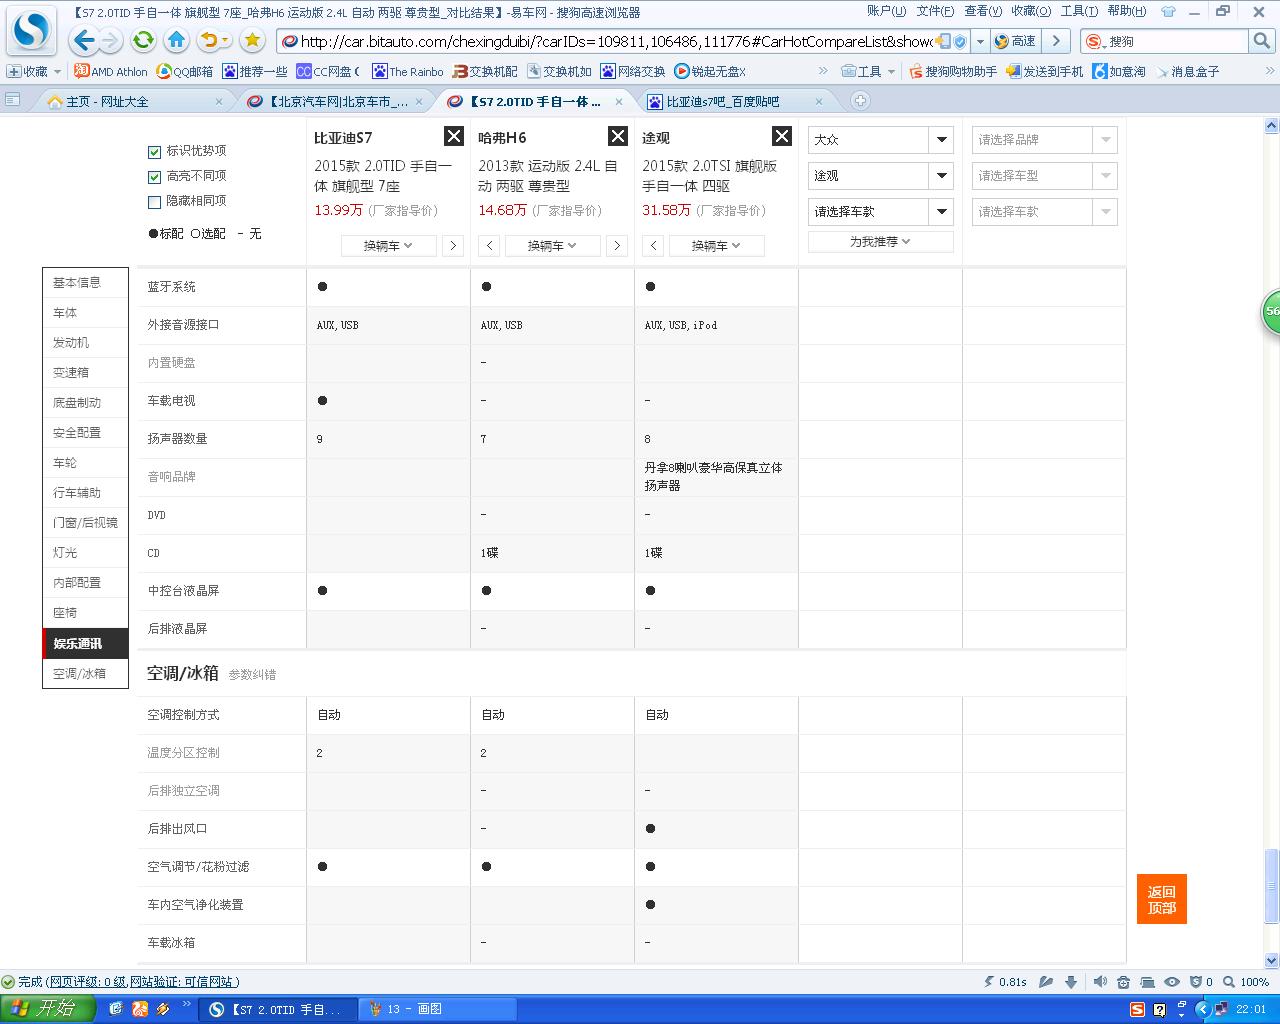Expand 换辆车 dropdown under 比亚迪S7
The image size is (1280, 1024).
(389, 246)
